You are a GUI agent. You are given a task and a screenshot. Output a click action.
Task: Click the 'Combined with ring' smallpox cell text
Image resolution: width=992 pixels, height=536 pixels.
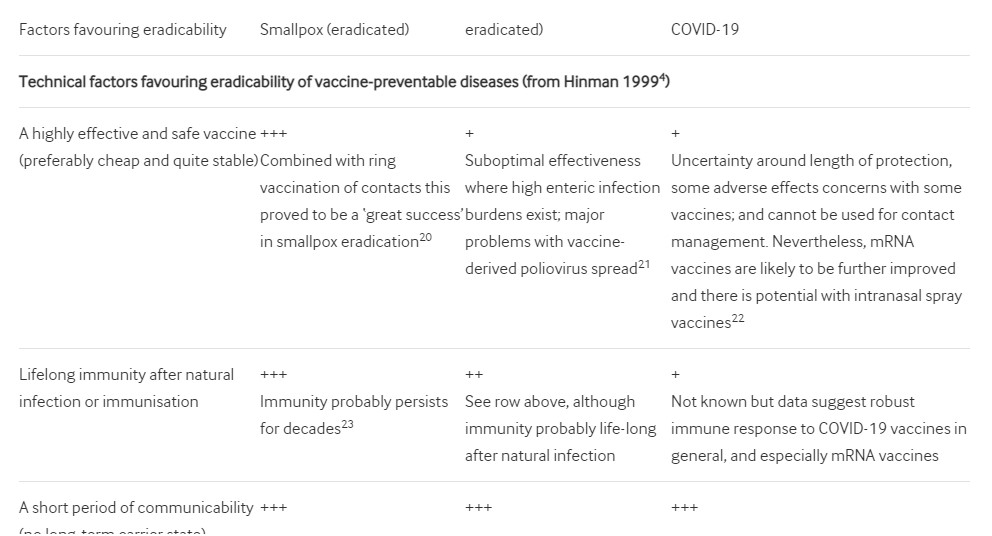tap(327, 160)
